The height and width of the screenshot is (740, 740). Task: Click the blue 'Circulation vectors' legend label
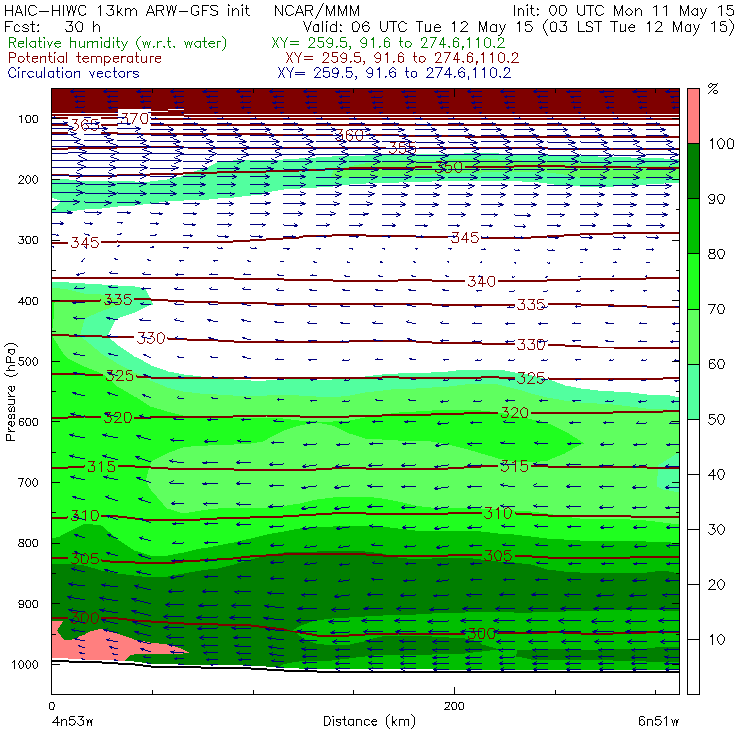(74, 73)
